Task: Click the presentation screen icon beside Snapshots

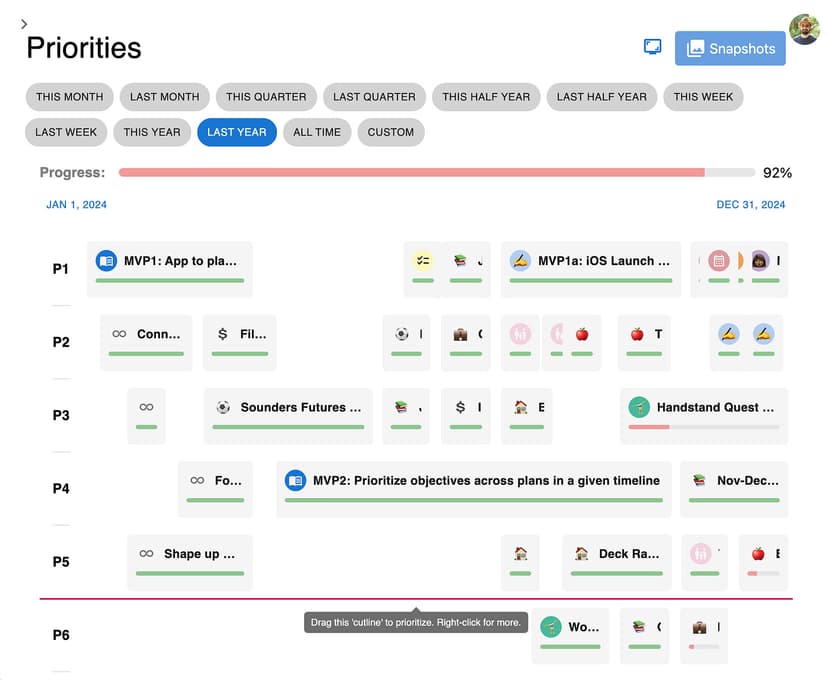Action: (652, 47)
